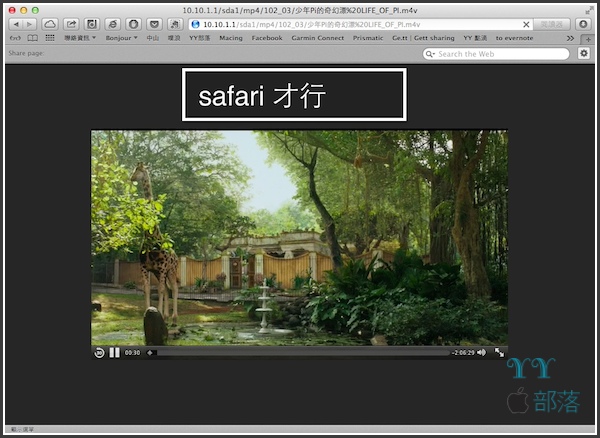Click the -2:06:29 remaining time label
Image resolution: width=600 pixels, height=438 pixels.
(463, 353)
